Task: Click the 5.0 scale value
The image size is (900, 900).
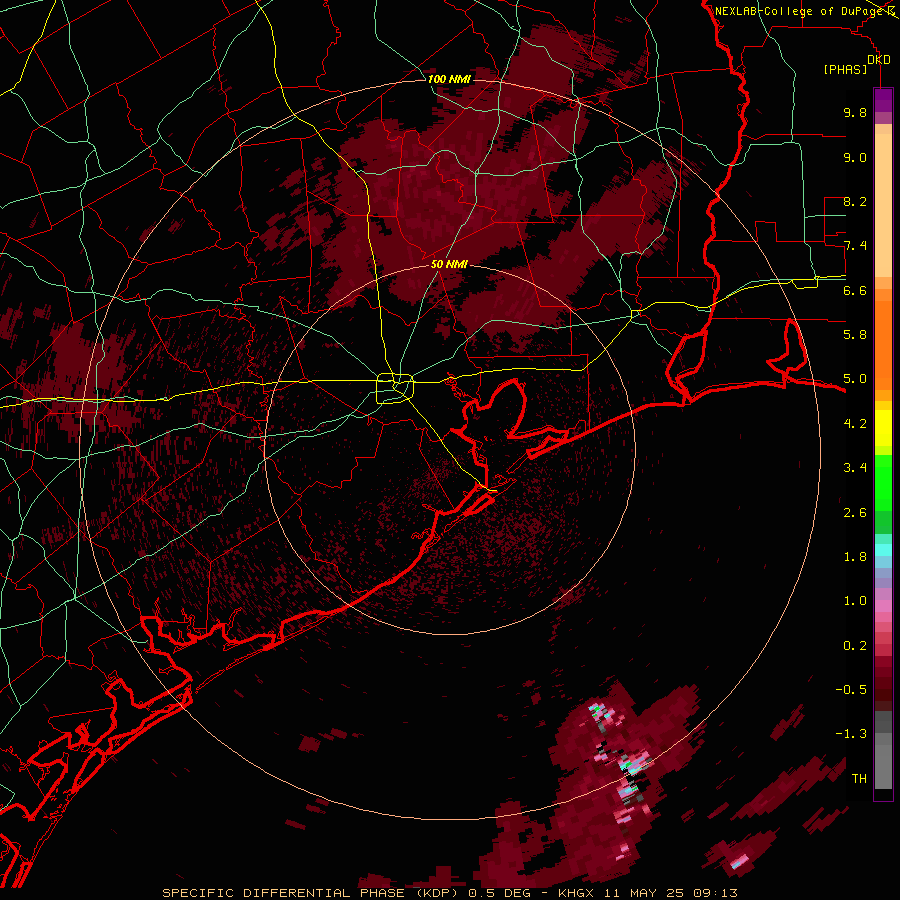Action: click(x=855, y=379)
